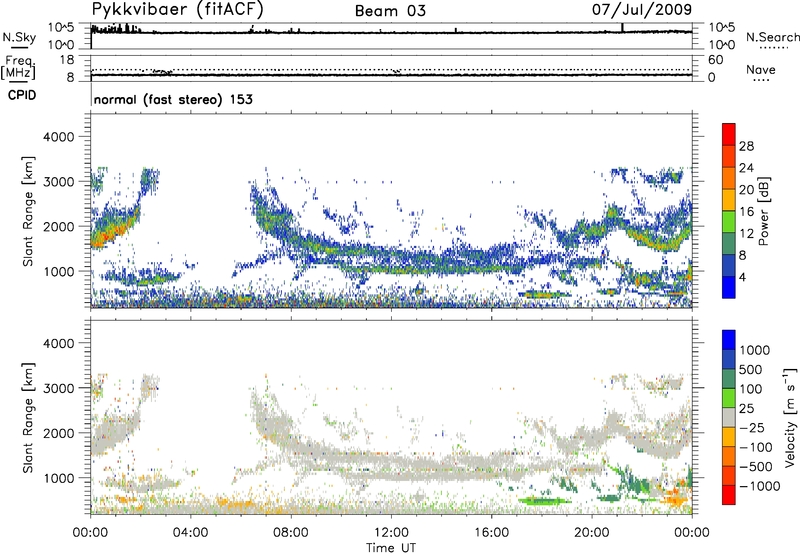Click the left noise axis value '10^5'
Image resolution: width=800 pixels, height=554 pixels.
point(61,27)
